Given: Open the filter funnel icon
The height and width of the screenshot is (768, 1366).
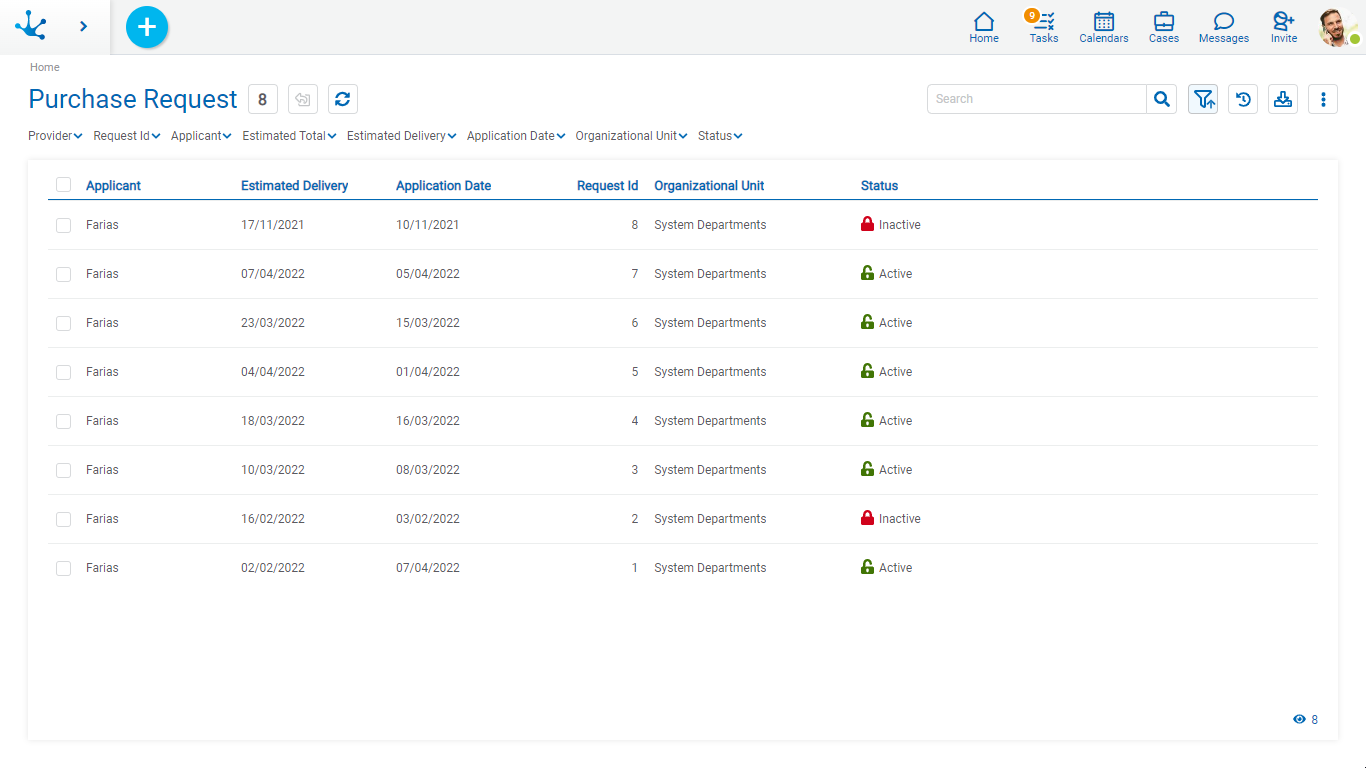Looking at the screenshot, I should pyautogui.click(x=1203, y=99).
